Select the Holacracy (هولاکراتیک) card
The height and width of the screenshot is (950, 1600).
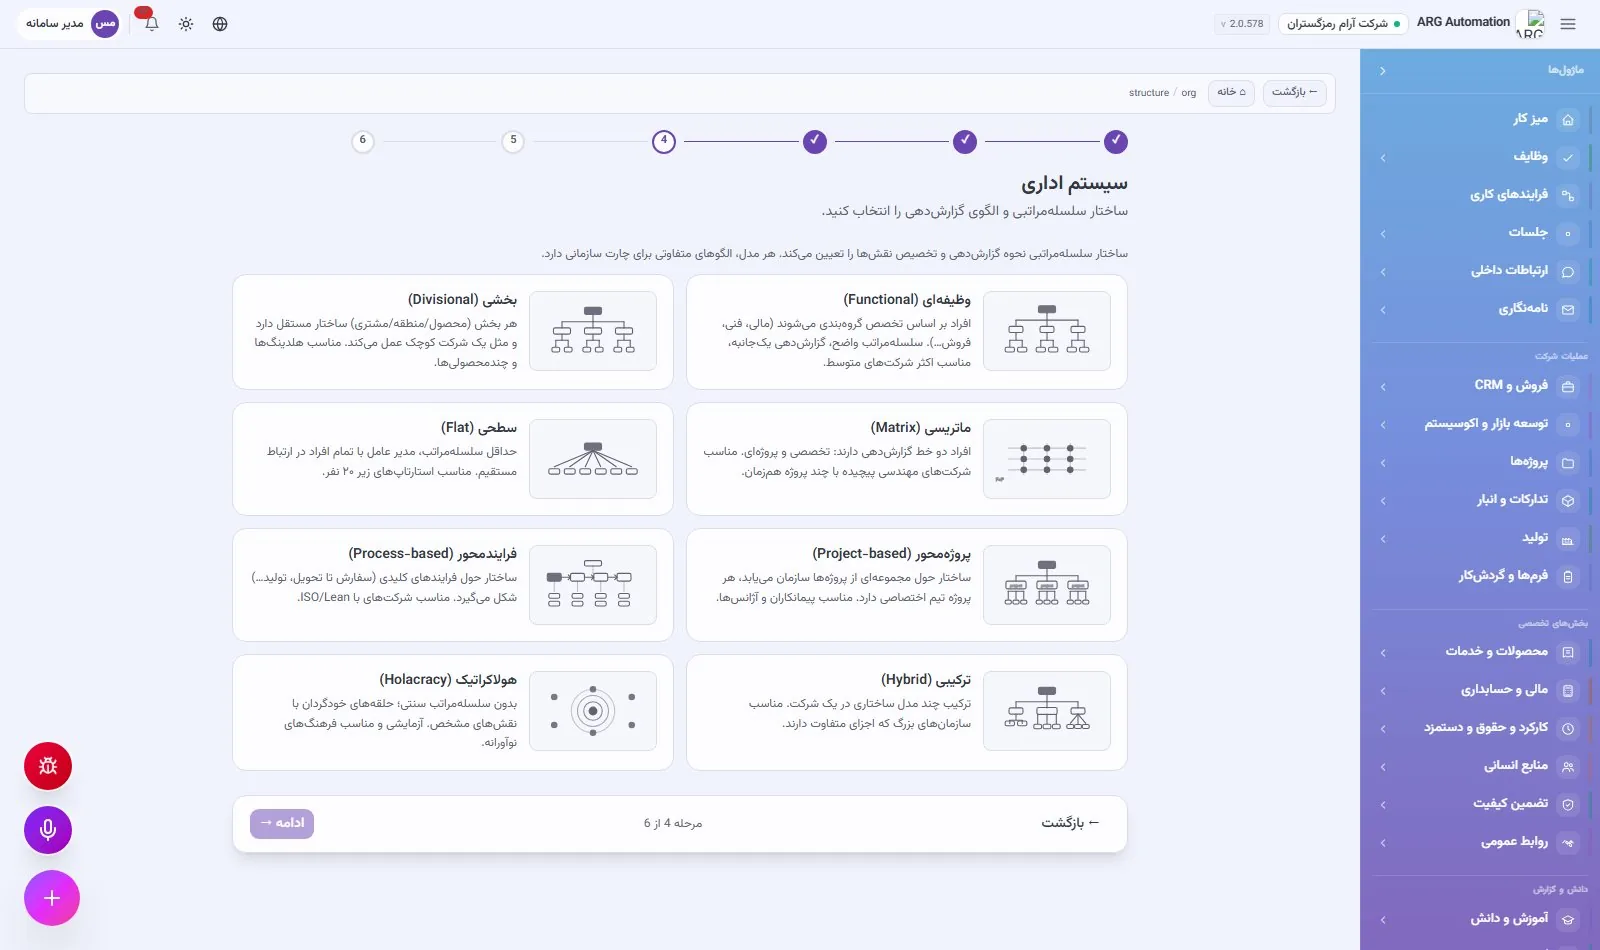[453, 713]
